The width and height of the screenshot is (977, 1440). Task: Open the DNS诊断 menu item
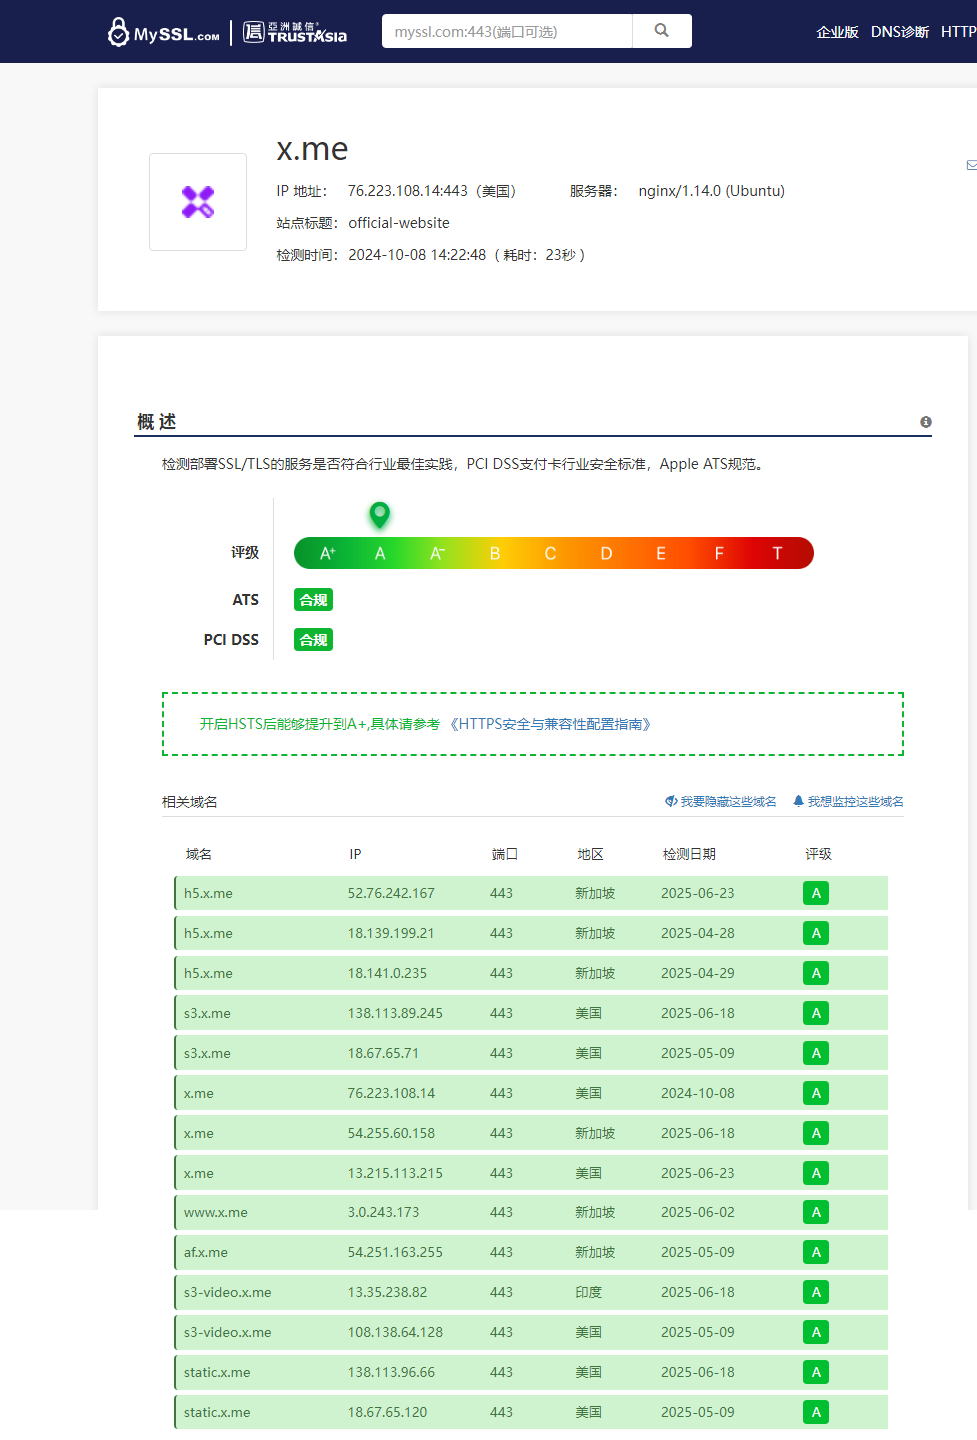(900, 32)
